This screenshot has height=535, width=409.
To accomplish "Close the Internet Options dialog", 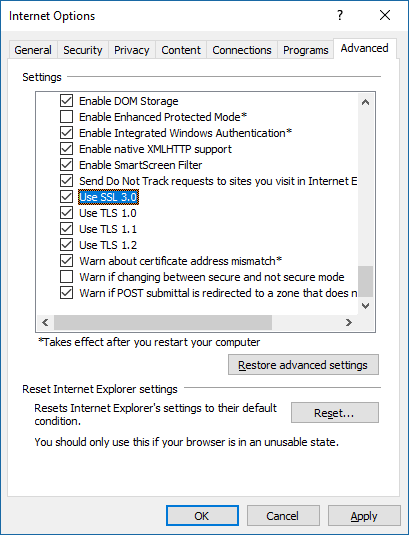I will click(x=385, y=15).
